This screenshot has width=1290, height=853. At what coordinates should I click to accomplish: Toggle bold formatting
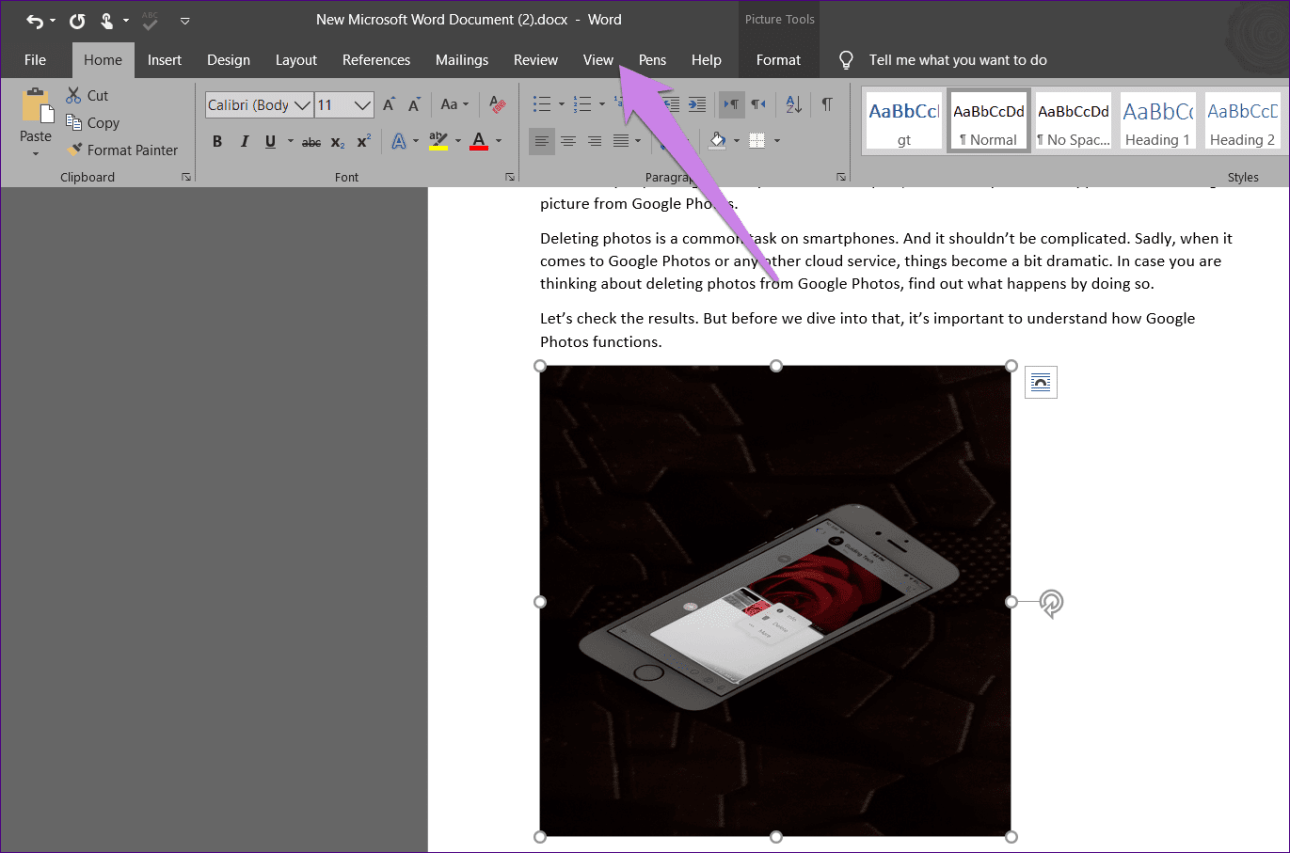(217, 142)
